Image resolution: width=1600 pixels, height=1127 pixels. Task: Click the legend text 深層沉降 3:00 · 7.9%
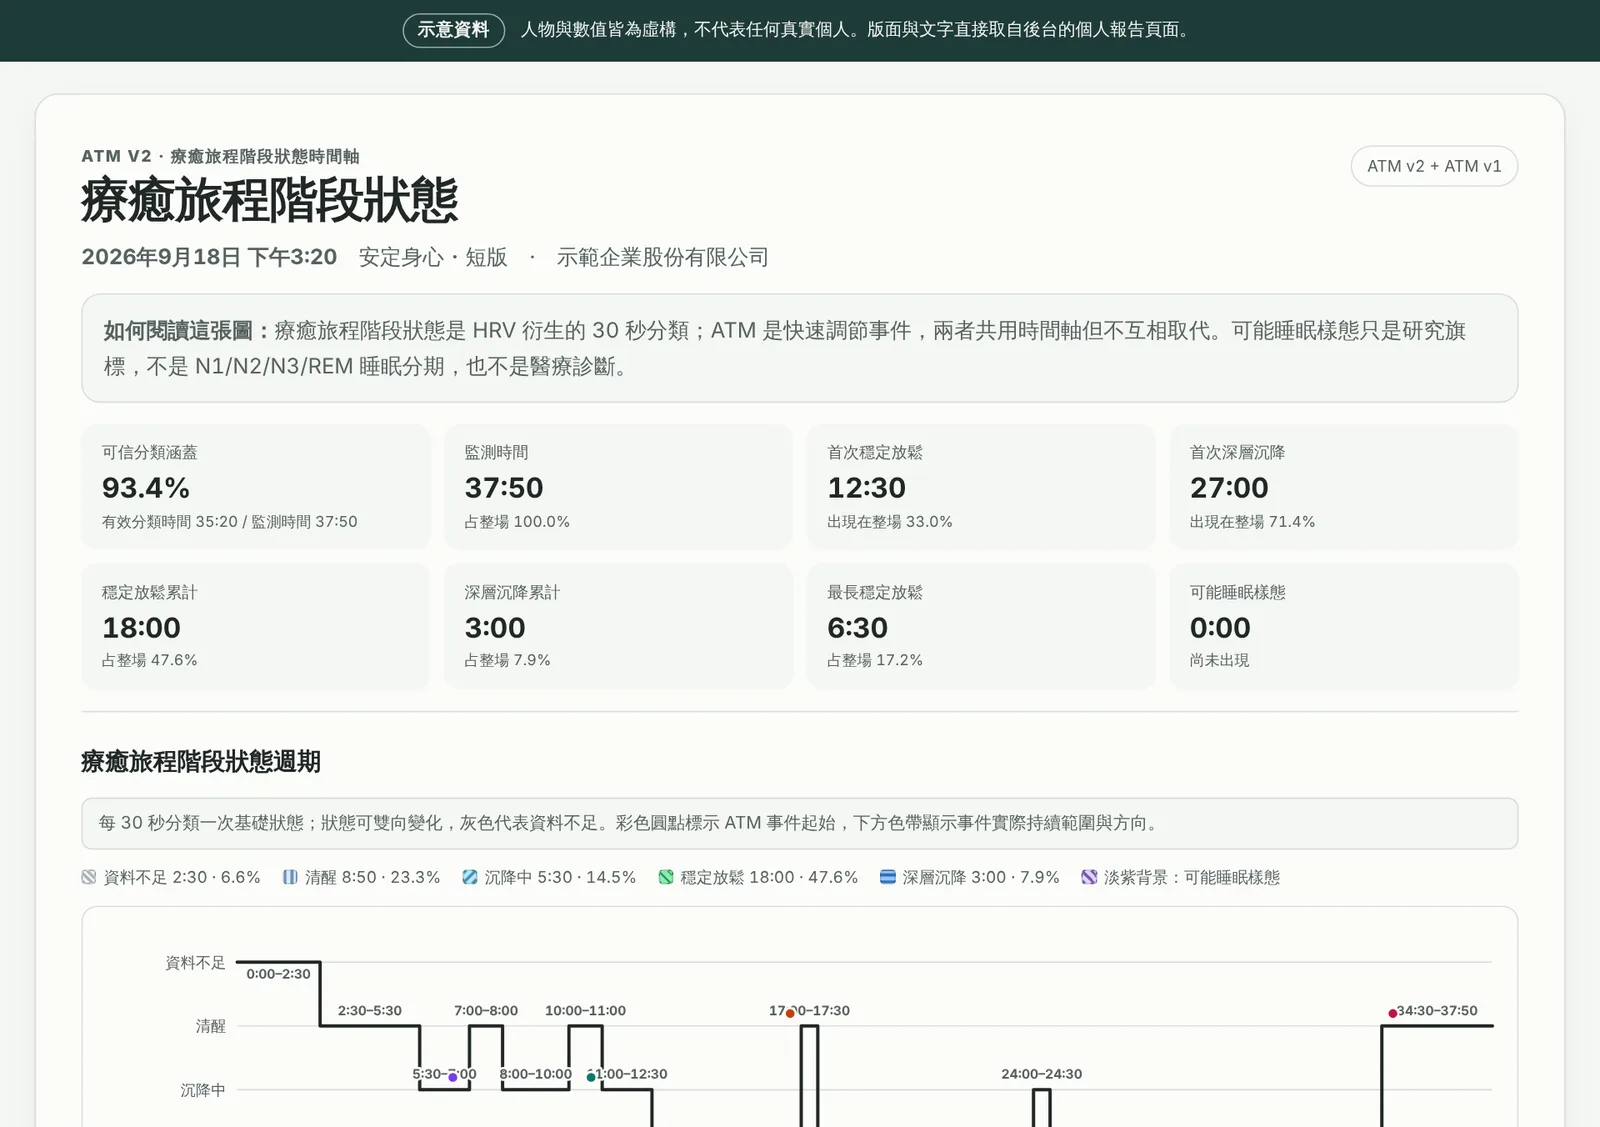coord(981,877)
